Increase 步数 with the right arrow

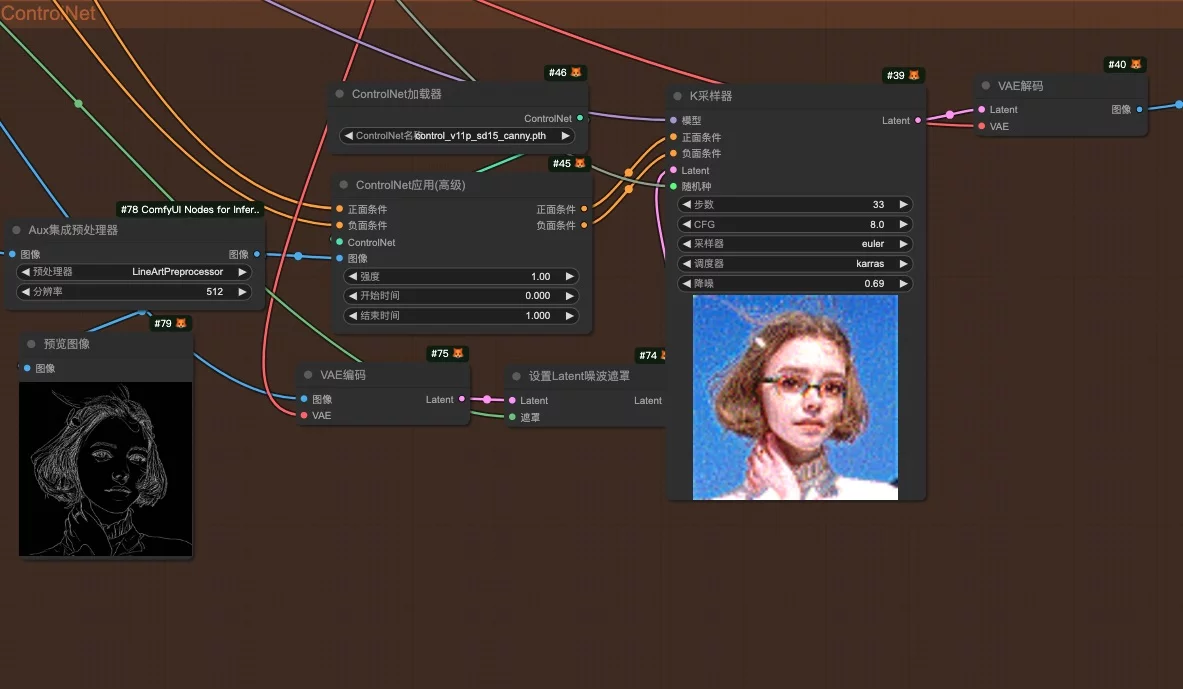pos(903,205)
